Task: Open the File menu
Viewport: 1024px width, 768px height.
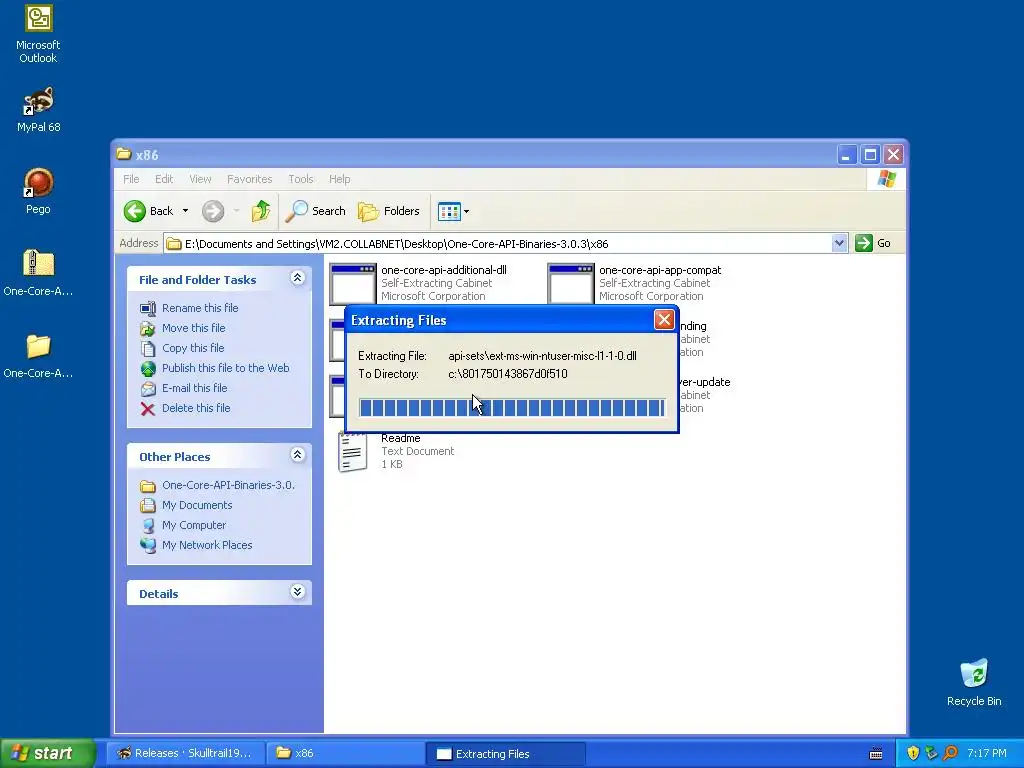Action: [131, 179]
